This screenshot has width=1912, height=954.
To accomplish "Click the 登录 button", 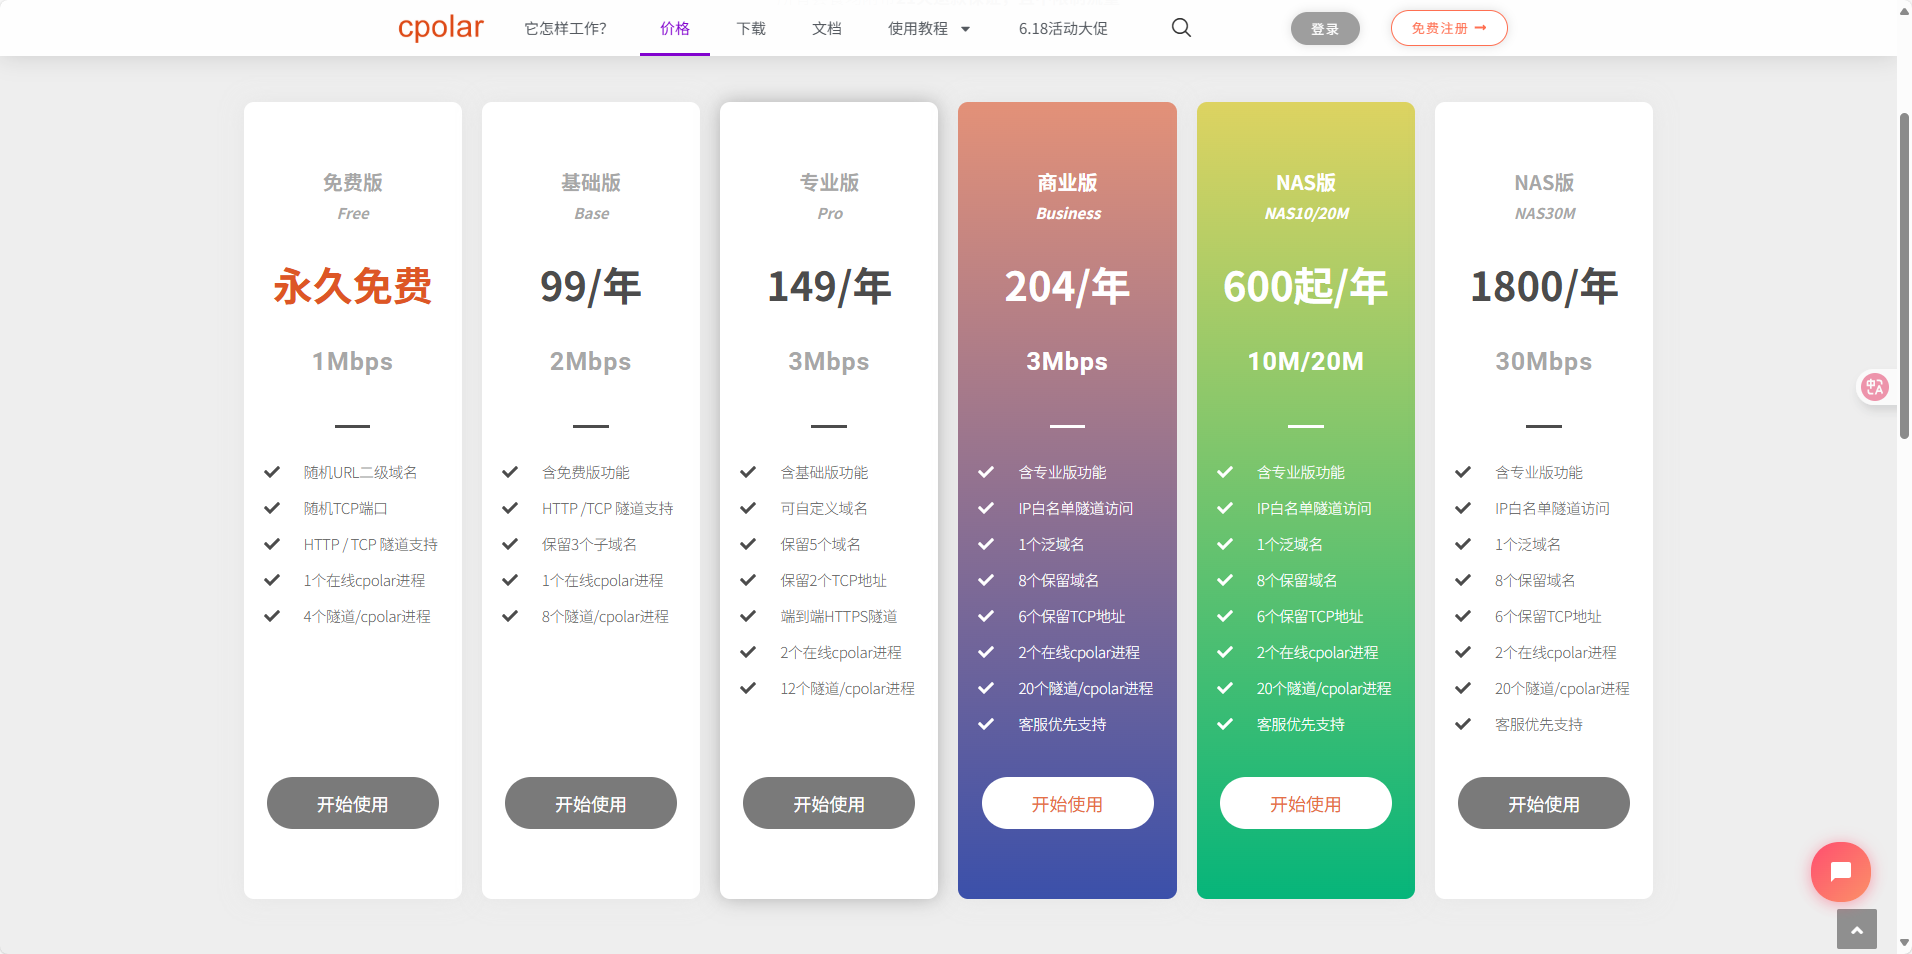I will pos(1325,29).
